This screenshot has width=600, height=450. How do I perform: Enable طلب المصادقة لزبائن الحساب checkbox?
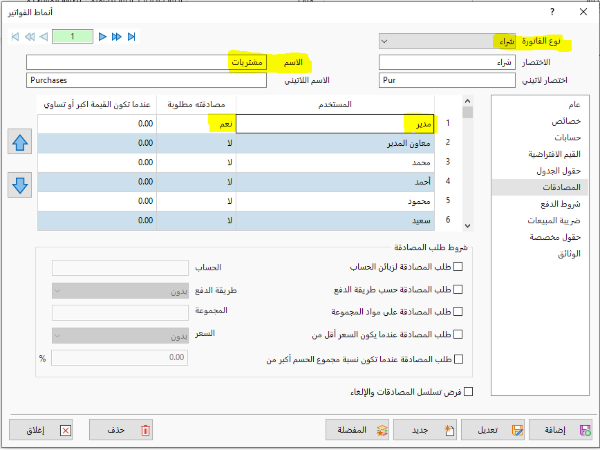(459, 268)
